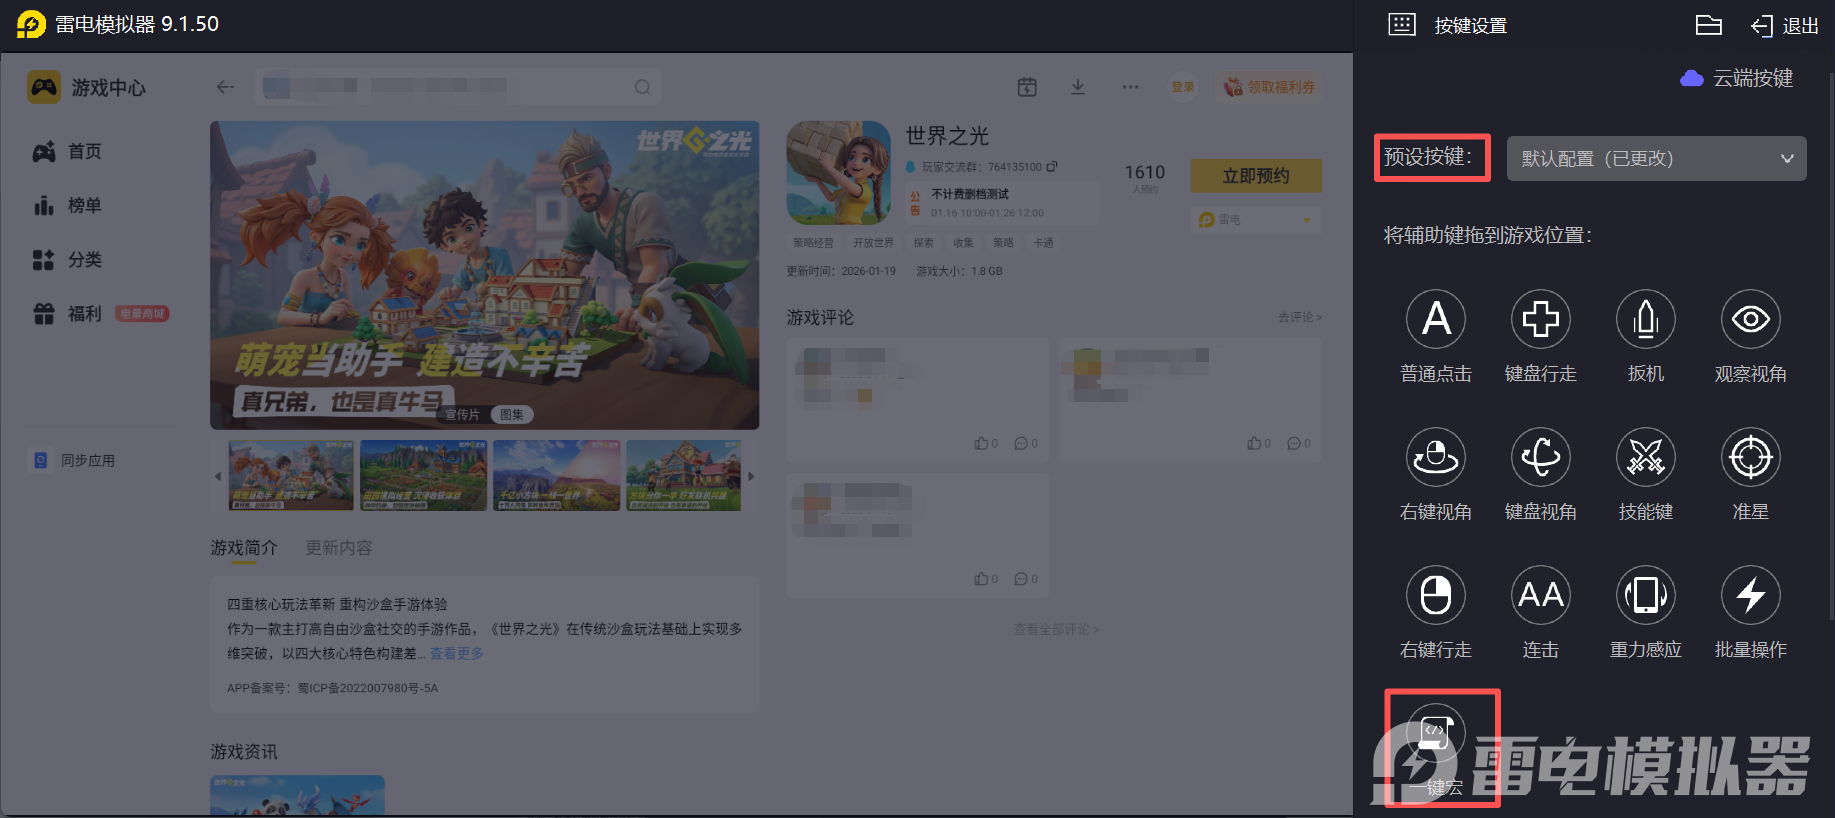1835x818 pixels.
Task: Open 榜单 rankings in the sidebar
Action: tap(68, 205)
